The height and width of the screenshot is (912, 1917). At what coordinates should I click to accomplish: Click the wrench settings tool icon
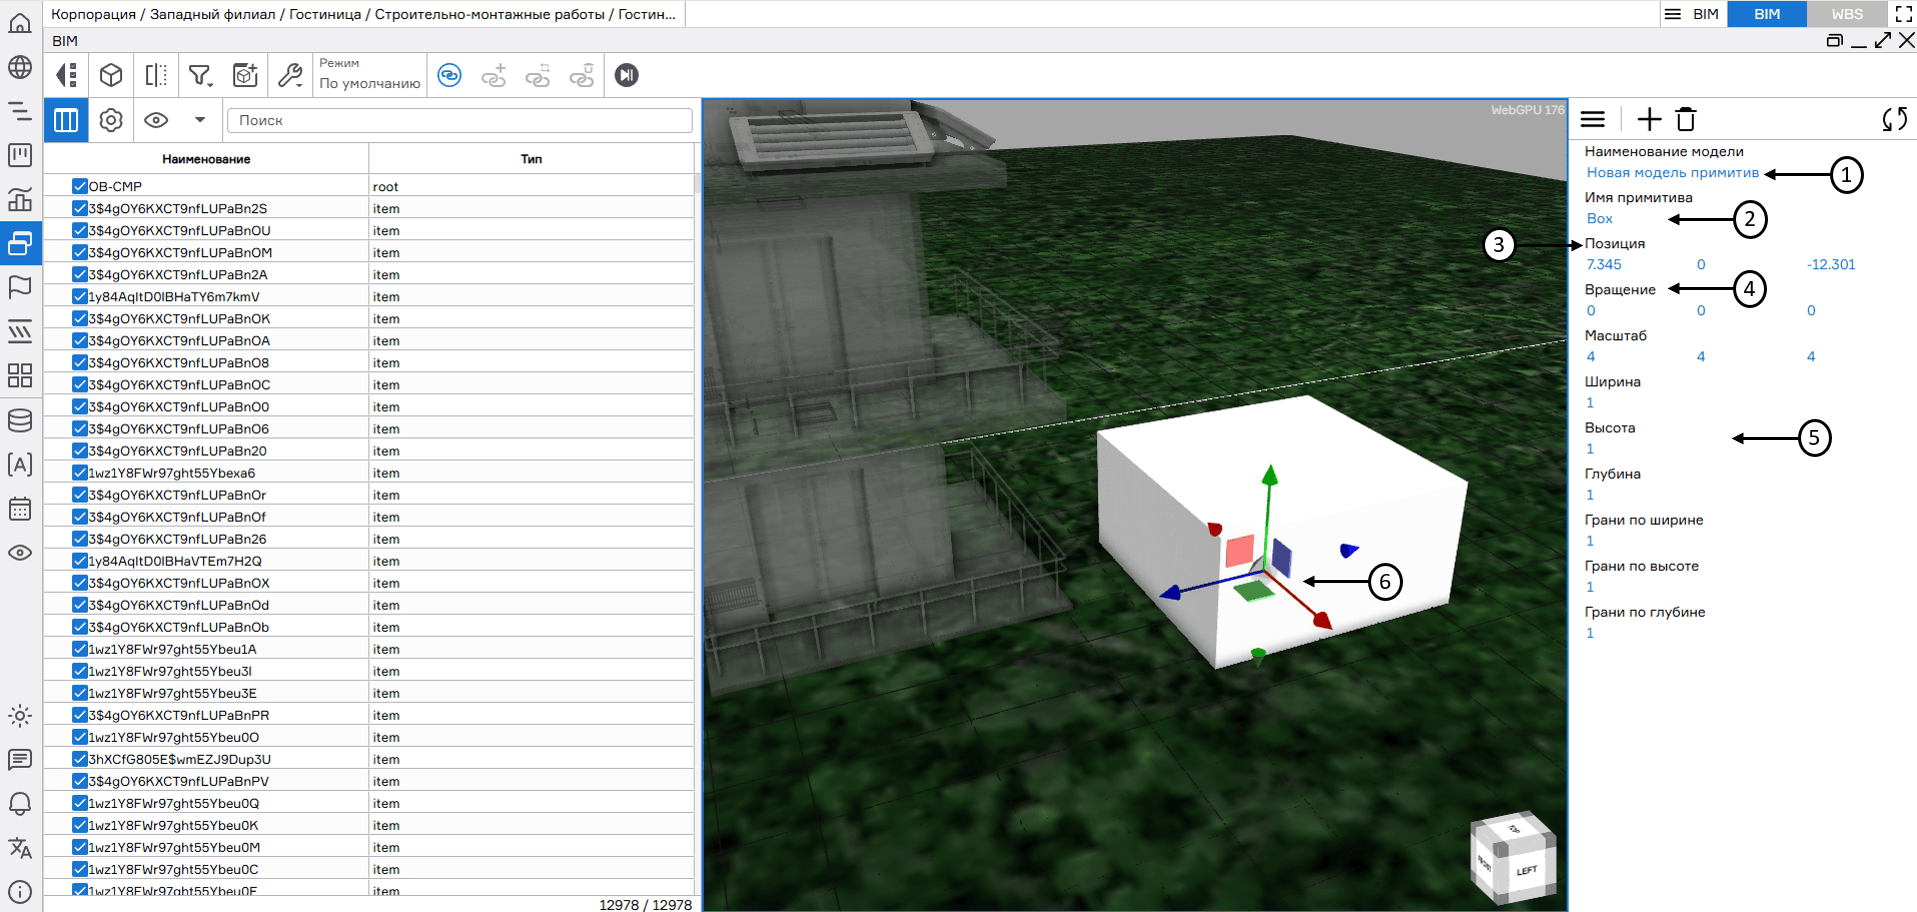[290, 75]
